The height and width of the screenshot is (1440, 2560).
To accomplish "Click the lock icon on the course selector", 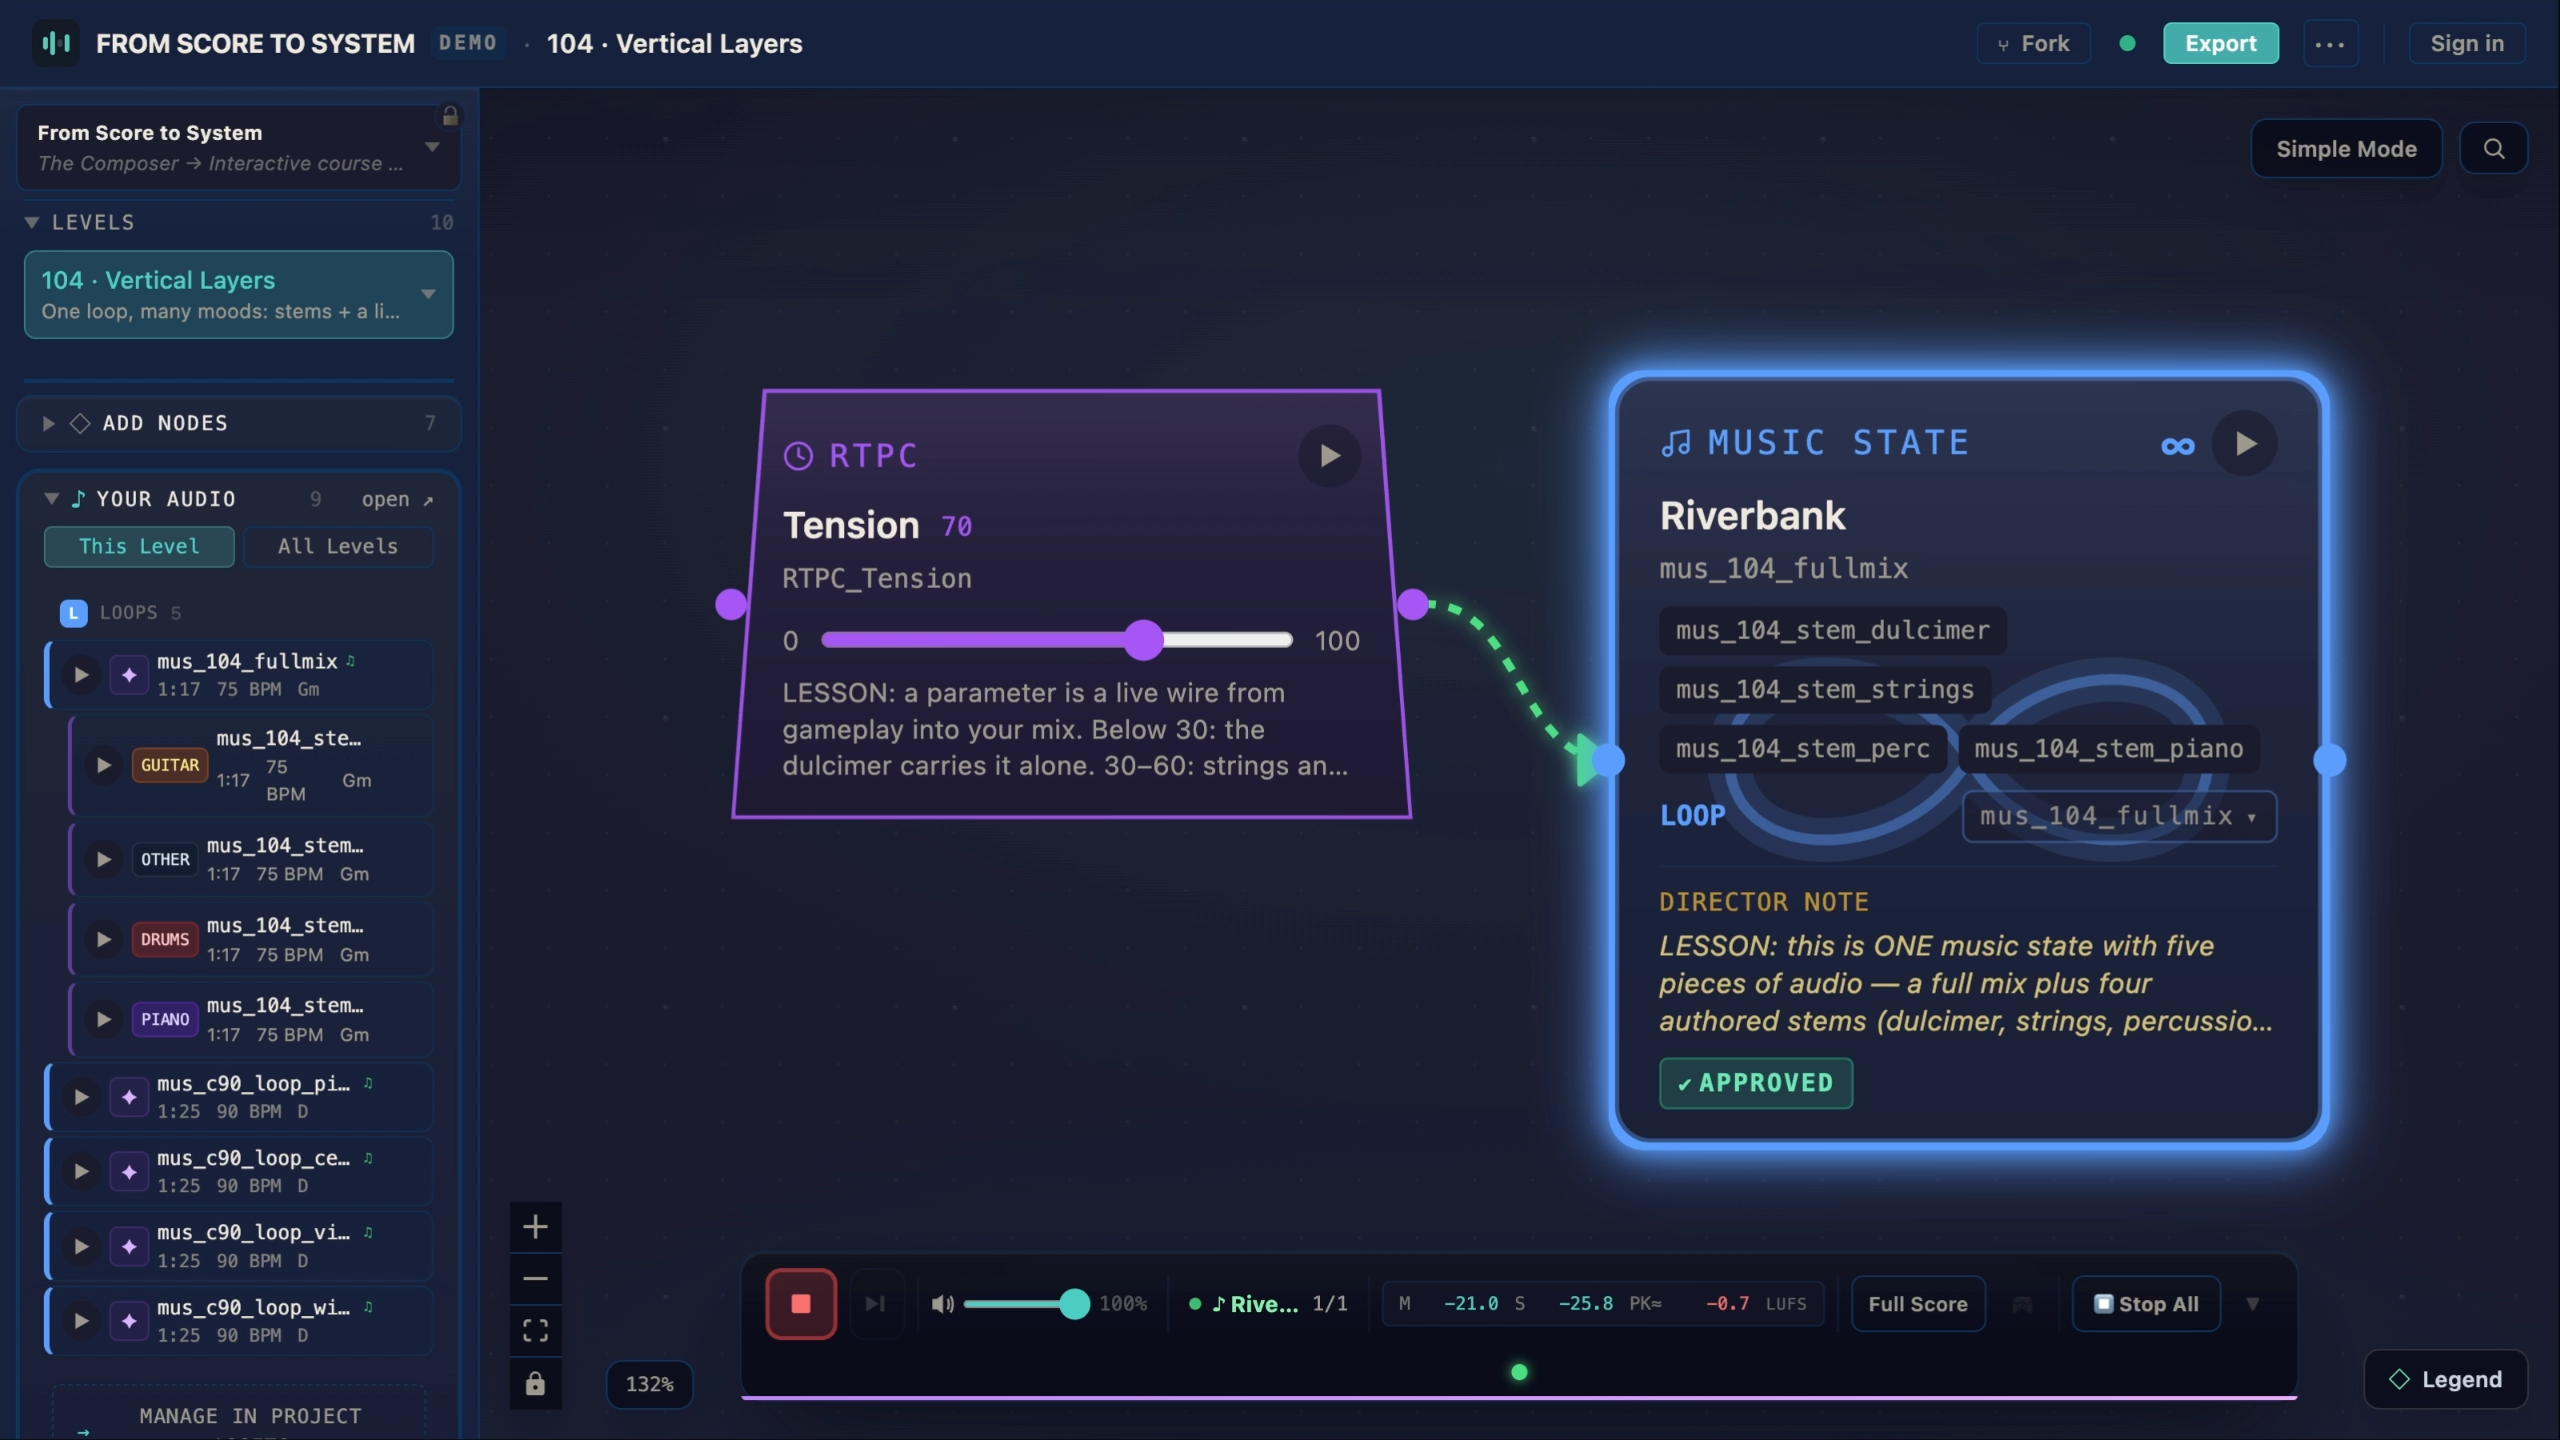I will tap(450, 116).
